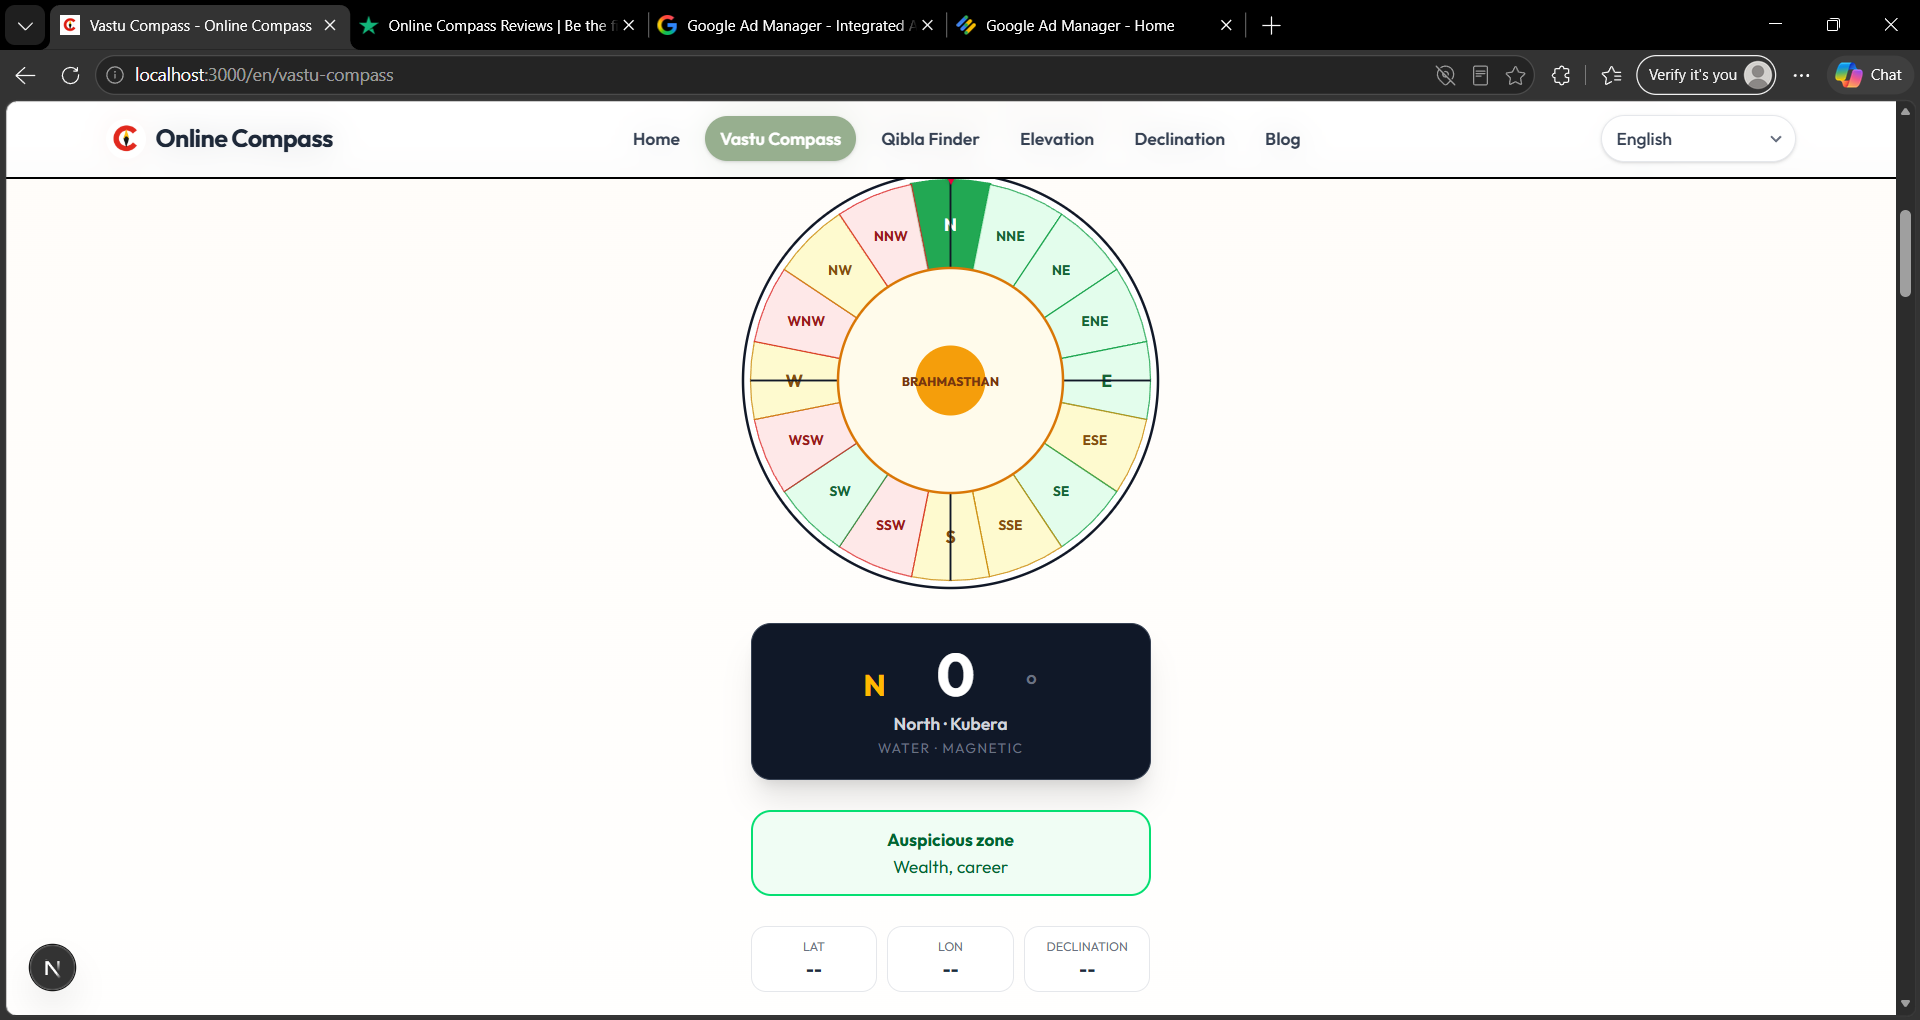Add page to favorites with star icon
The image size is (1920, 1020).
(1516, 75)
